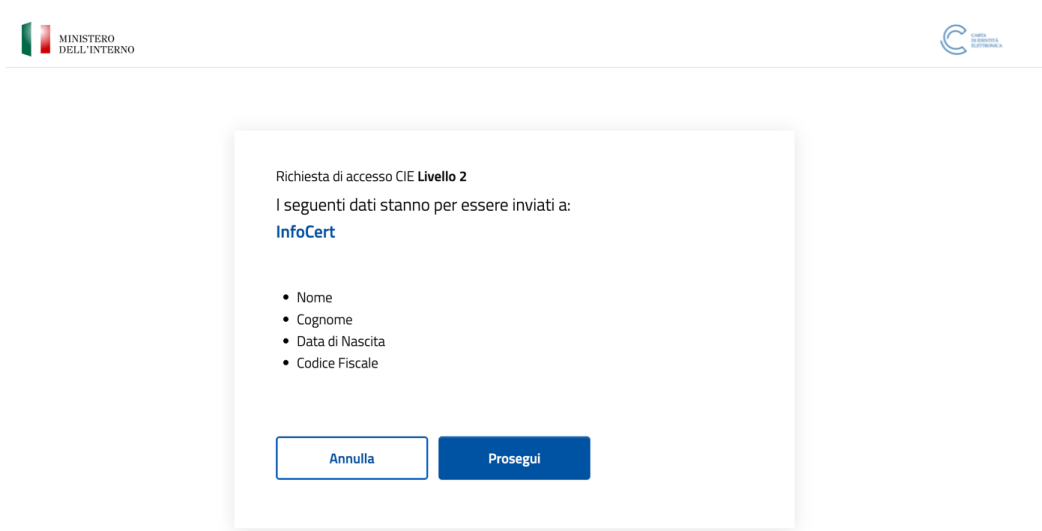Click the red stripe of the flag logo
Viewport: 1042px width, 531px height.
point(45,39)
